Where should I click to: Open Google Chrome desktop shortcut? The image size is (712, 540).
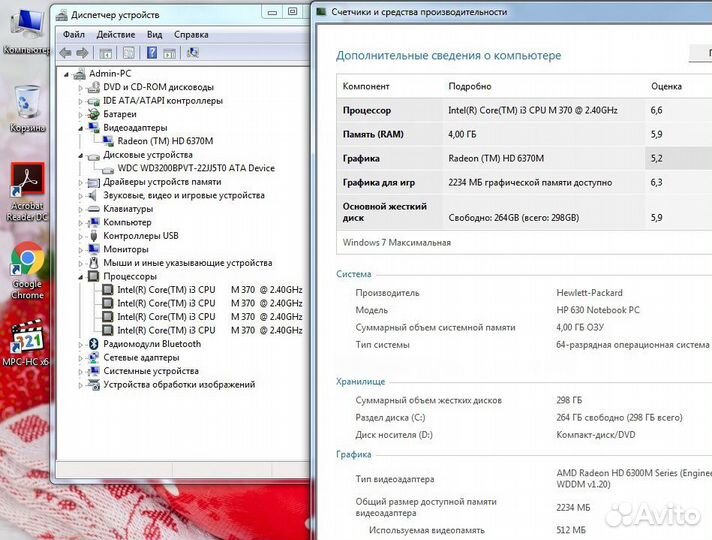27,271
